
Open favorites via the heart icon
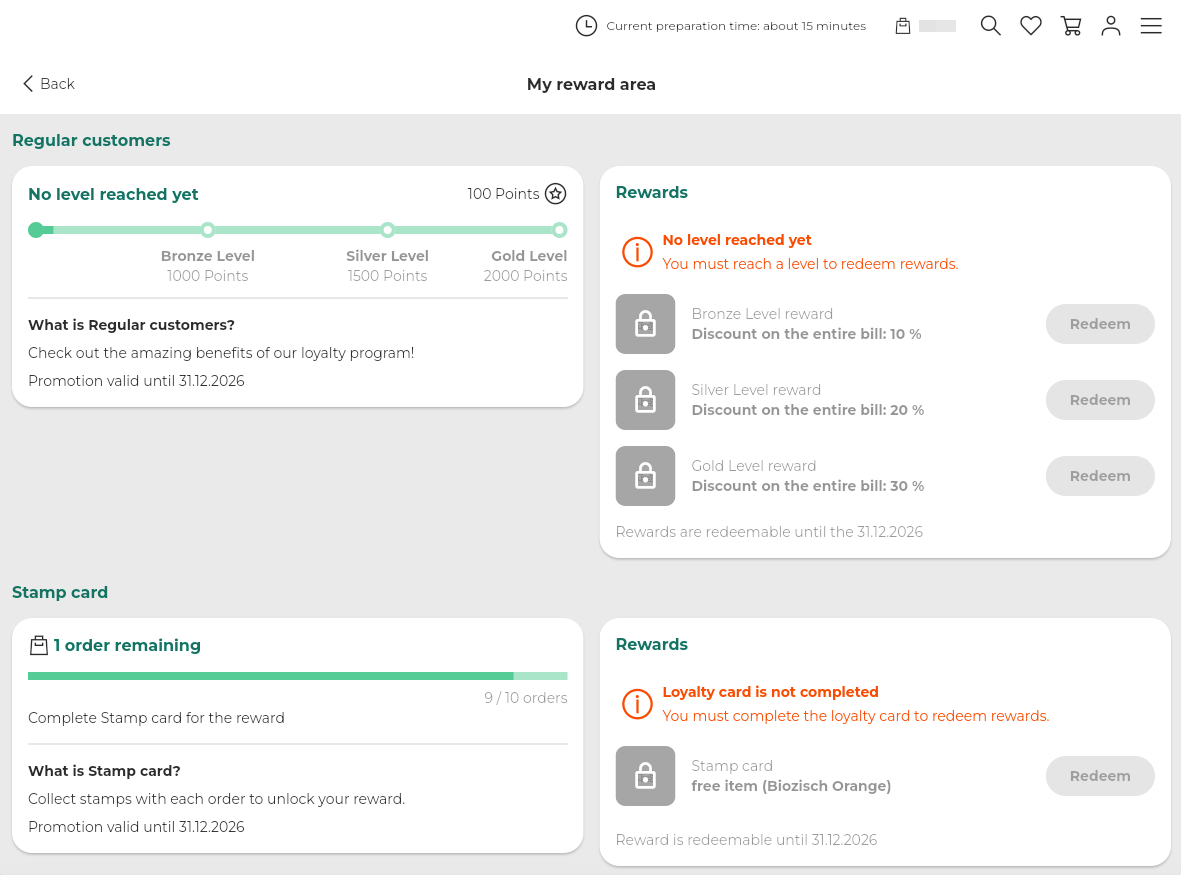[1031, 26]
